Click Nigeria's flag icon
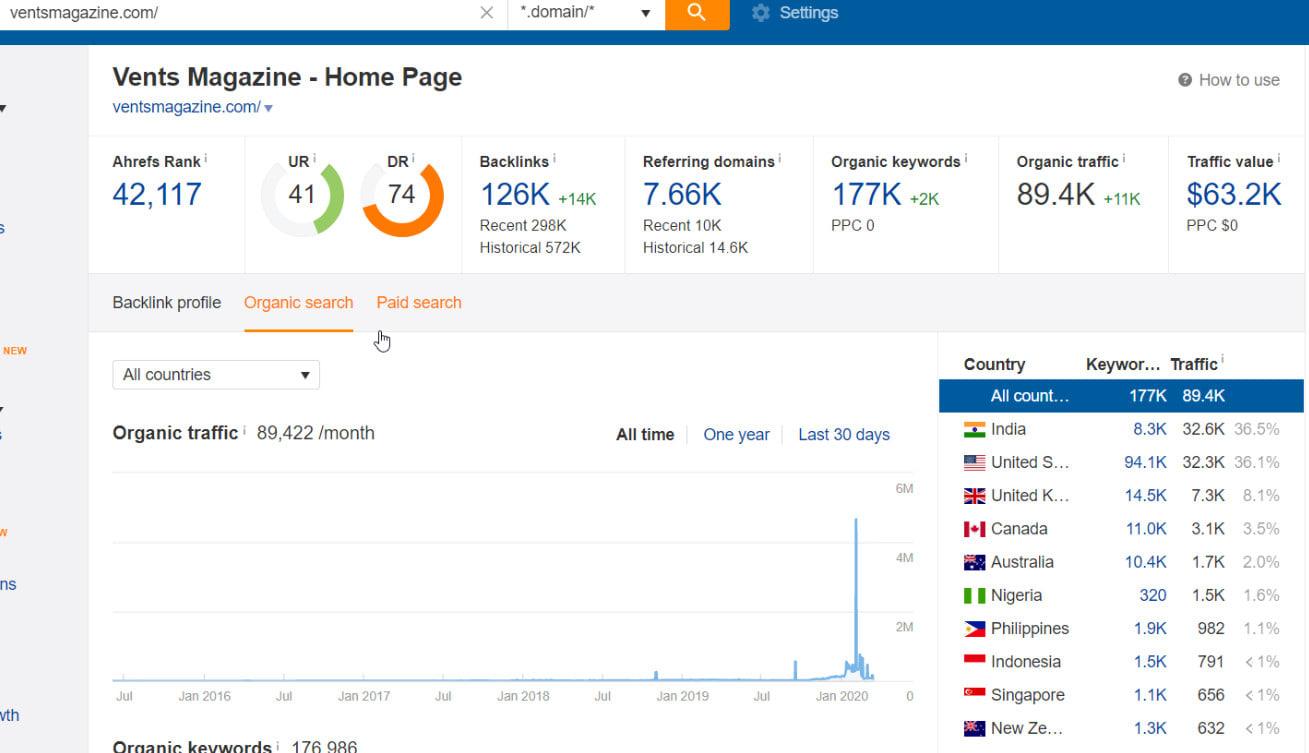1309x753 pixels. 975,595
